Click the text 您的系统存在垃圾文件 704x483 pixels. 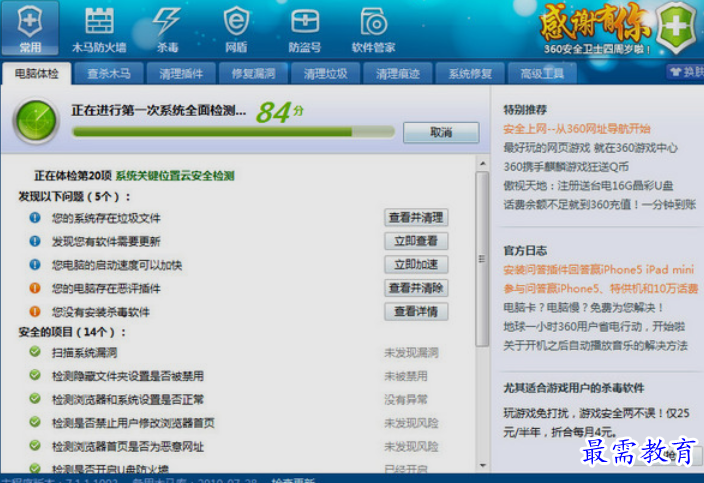pos(106,218)
